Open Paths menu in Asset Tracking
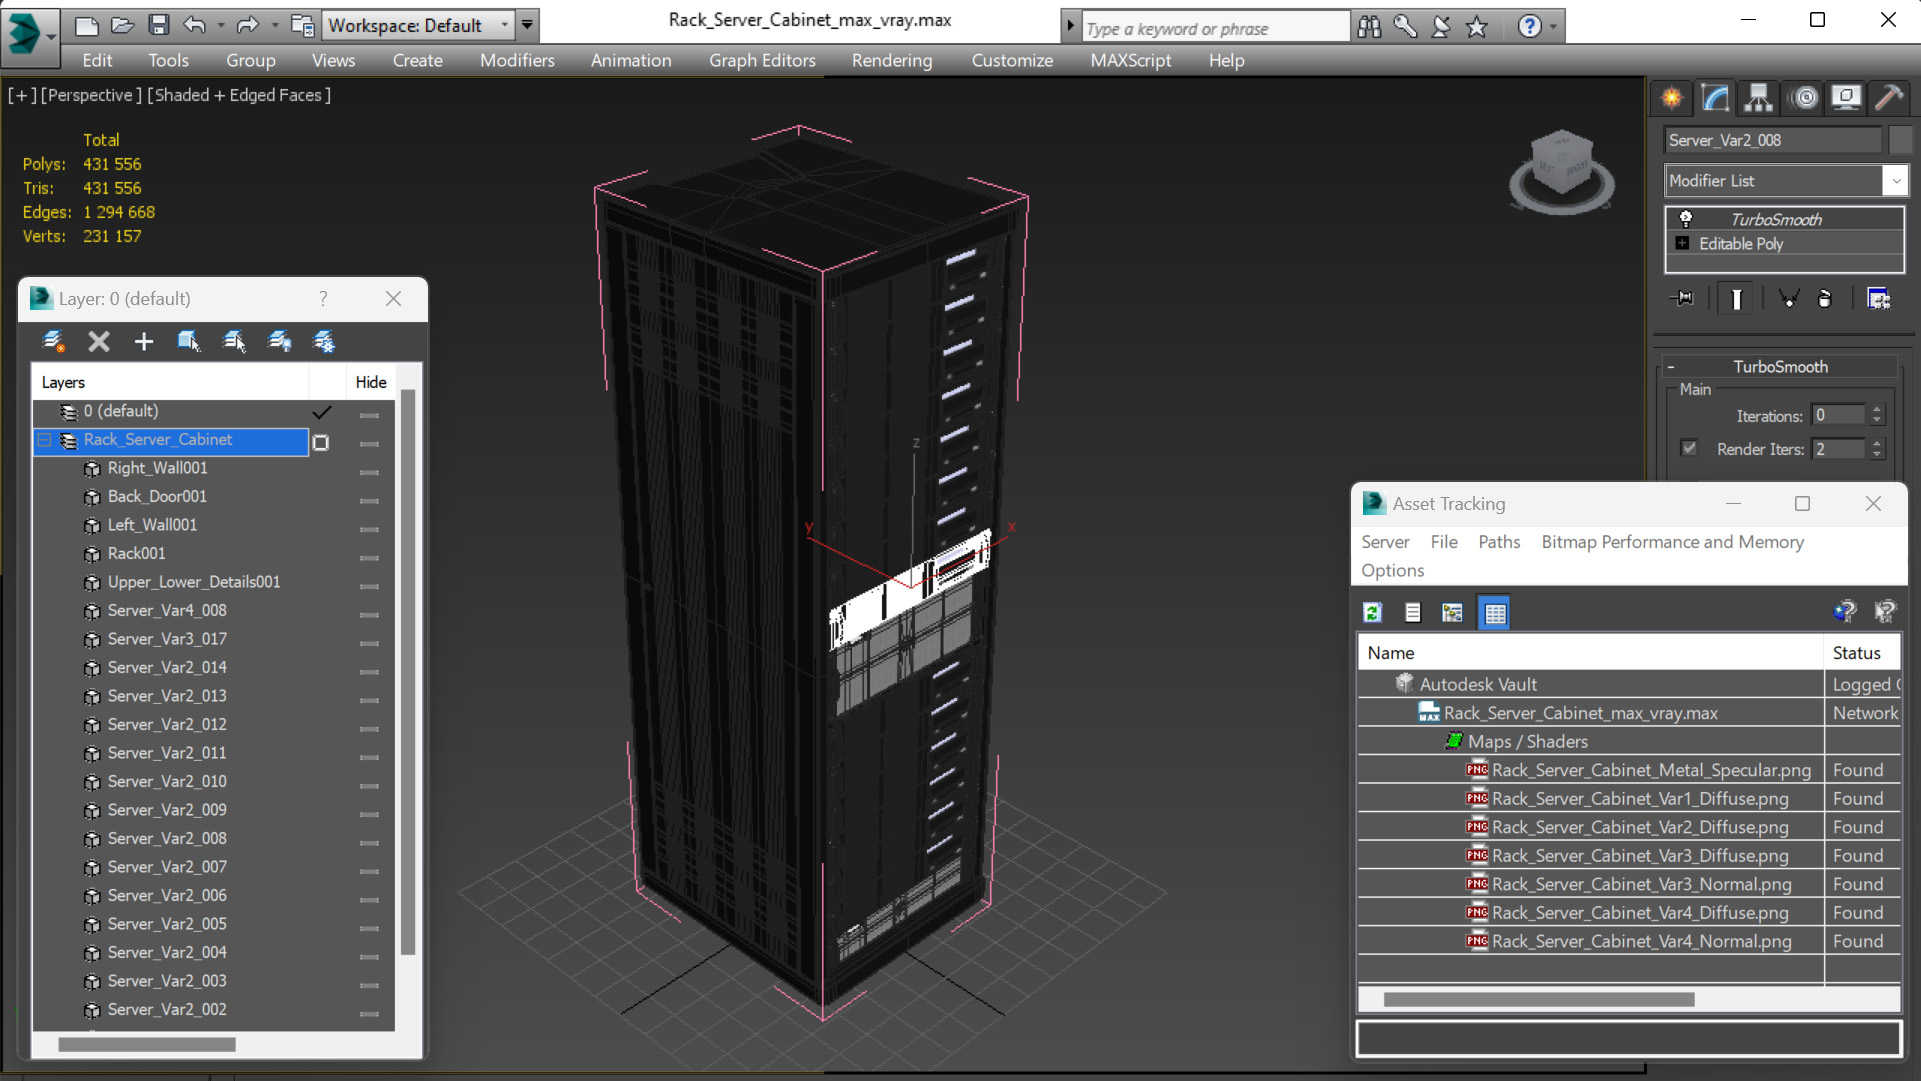 click(x=1498, y=542)
